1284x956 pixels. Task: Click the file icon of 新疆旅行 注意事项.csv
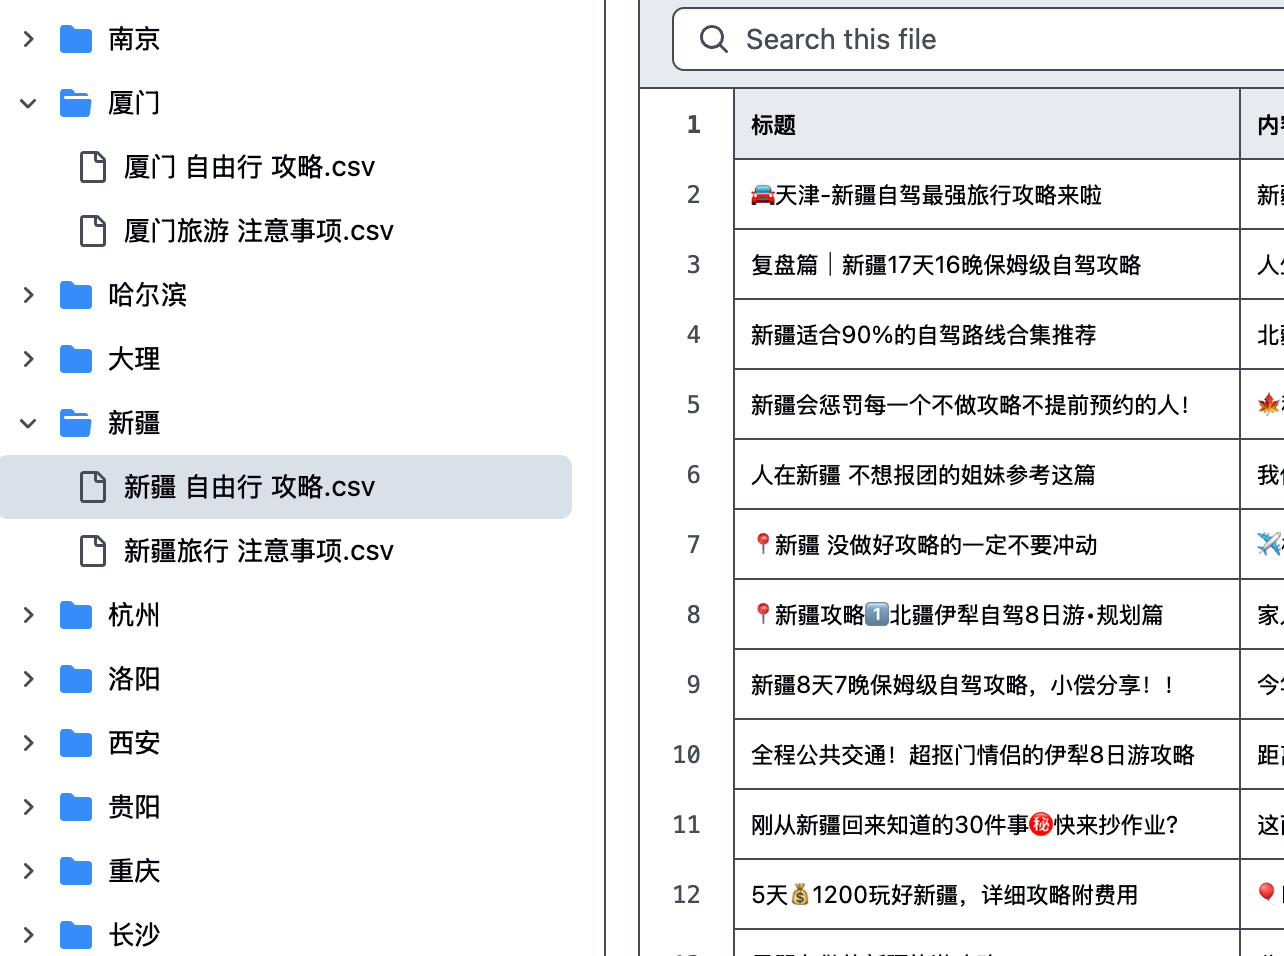[93, 551]
